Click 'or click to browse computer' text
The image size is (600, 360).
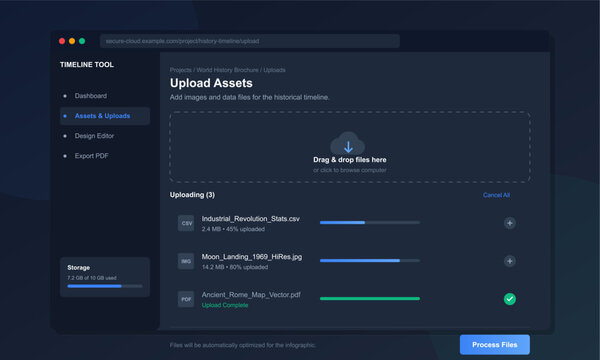(350, 170)
